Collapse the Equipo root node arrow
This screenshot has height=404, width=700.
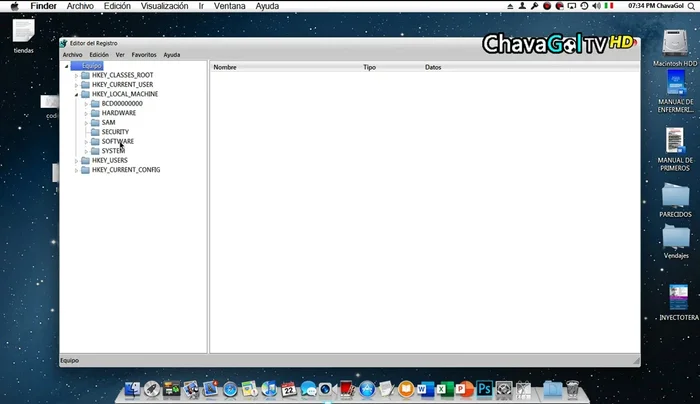(67, 66)
